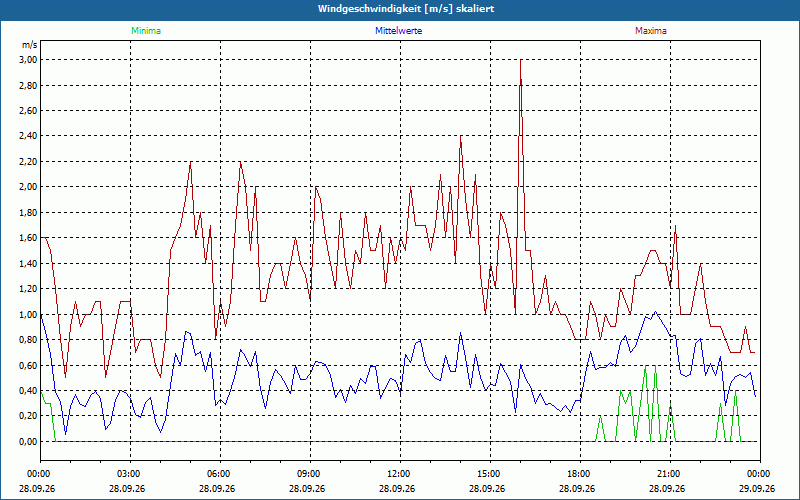Select the green Minima legend label
The height and width of the screenshot is (500, 800).
pyautogui.click(x=146, y=31)
